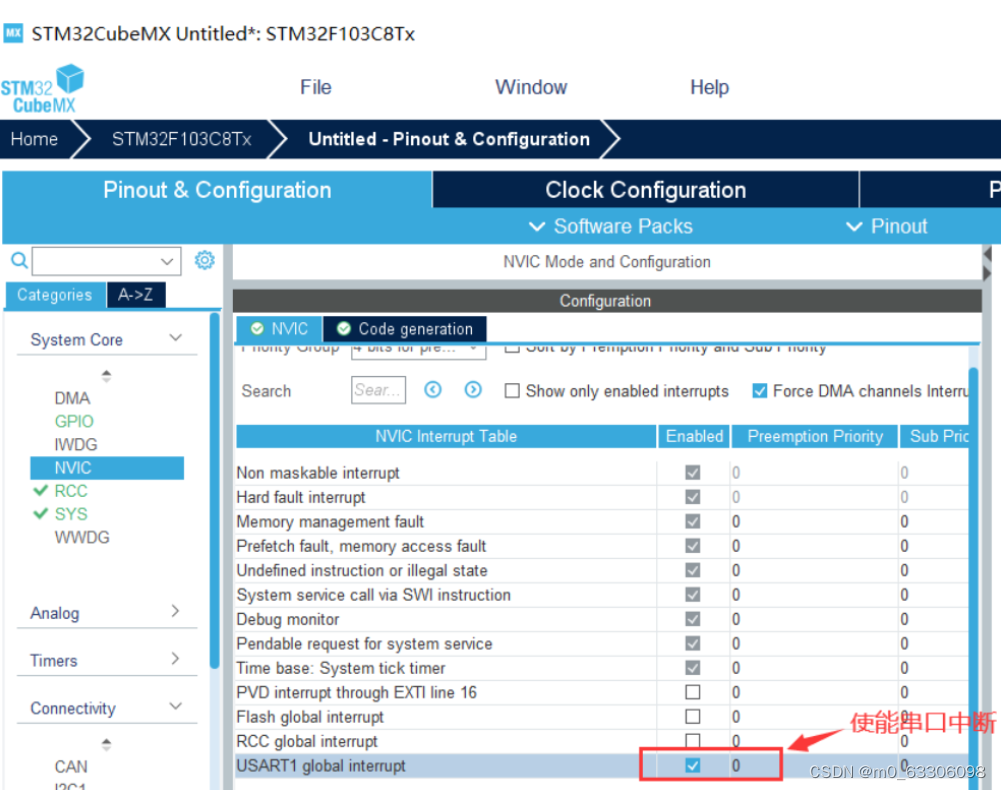Screen dimensions: 1001x790
Task: Click the search magnifier icon in sidebar
Action: point(20,260)
